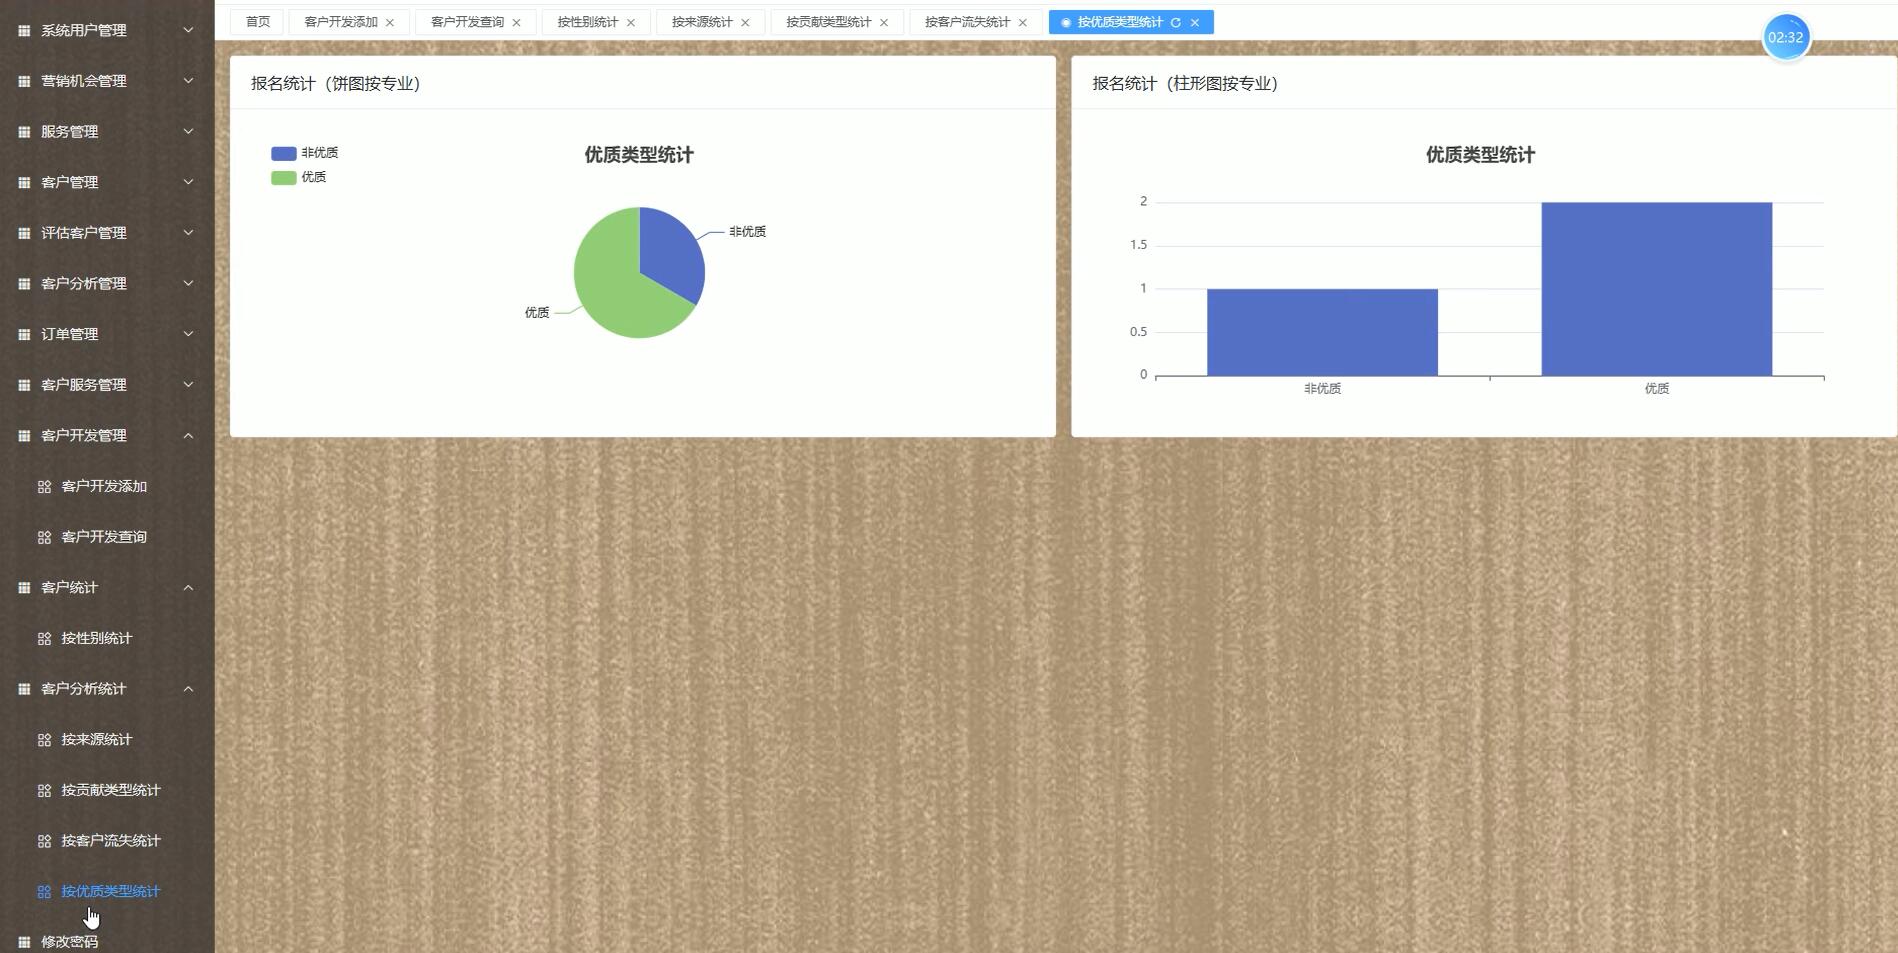Expand the 营销机会管理 menu chevron
1898x953 pixels.
pos(188,81)
